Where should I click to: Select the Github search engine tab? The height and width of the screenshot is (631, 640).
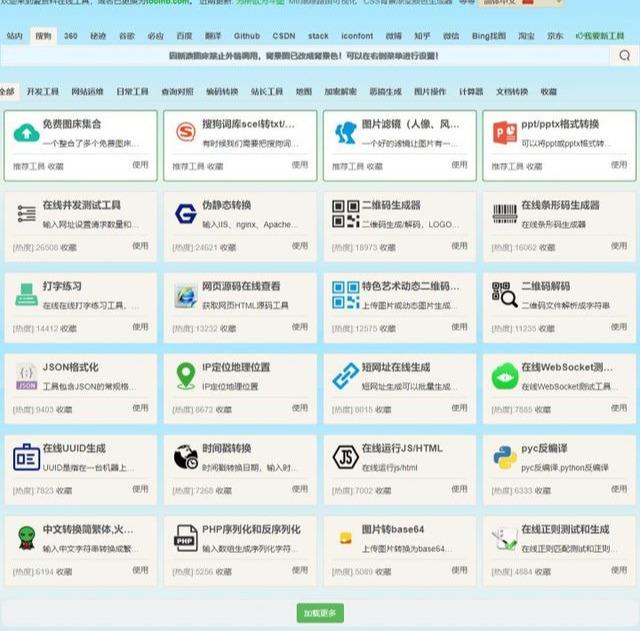click(247, 36)
